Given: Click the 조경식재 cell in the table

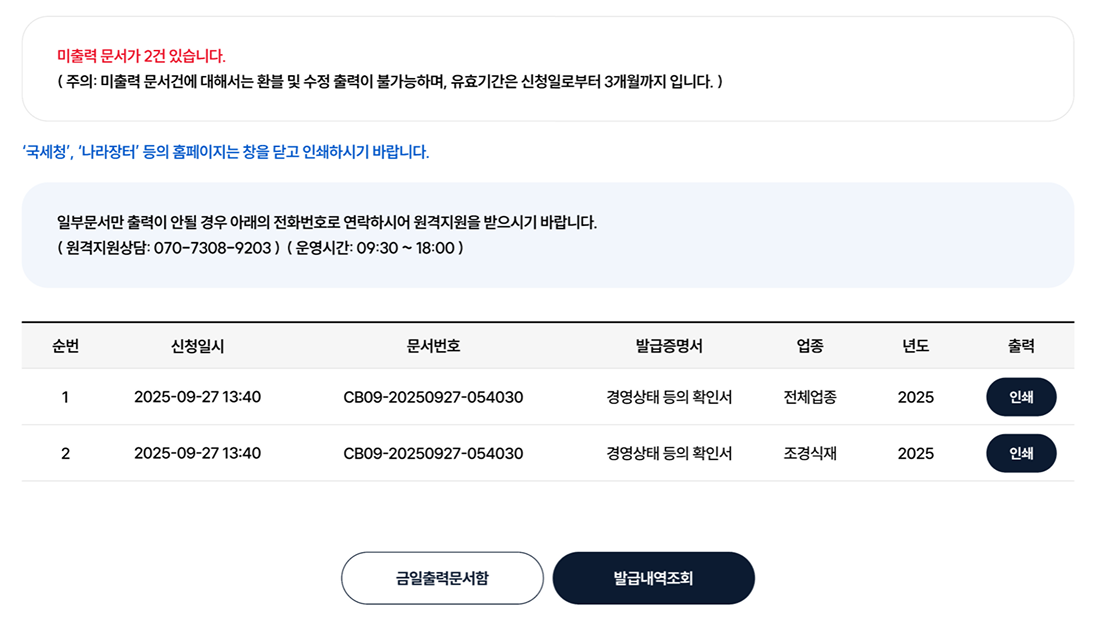Looking at the screenshot, I should pyautogui.click(x=810, y=453).
